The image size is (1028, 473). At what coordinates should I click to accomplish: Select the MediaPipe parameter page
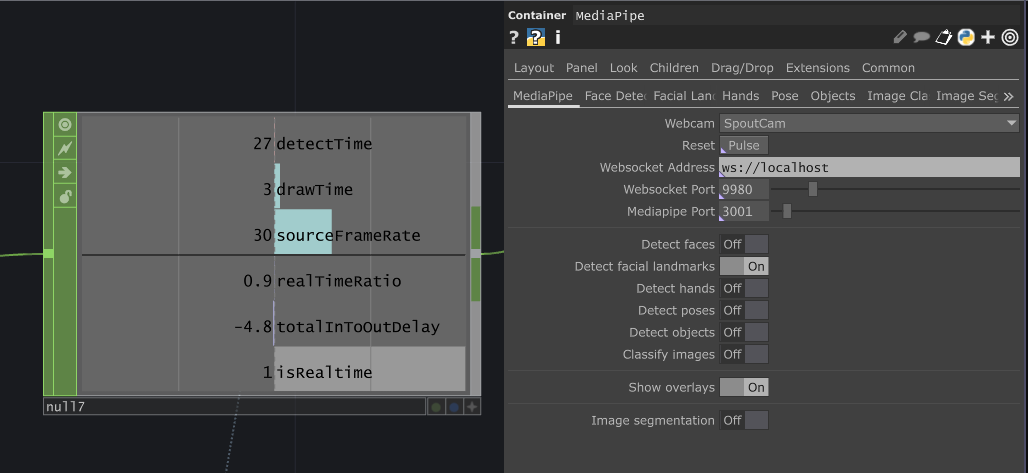click(x=543, y=96)
